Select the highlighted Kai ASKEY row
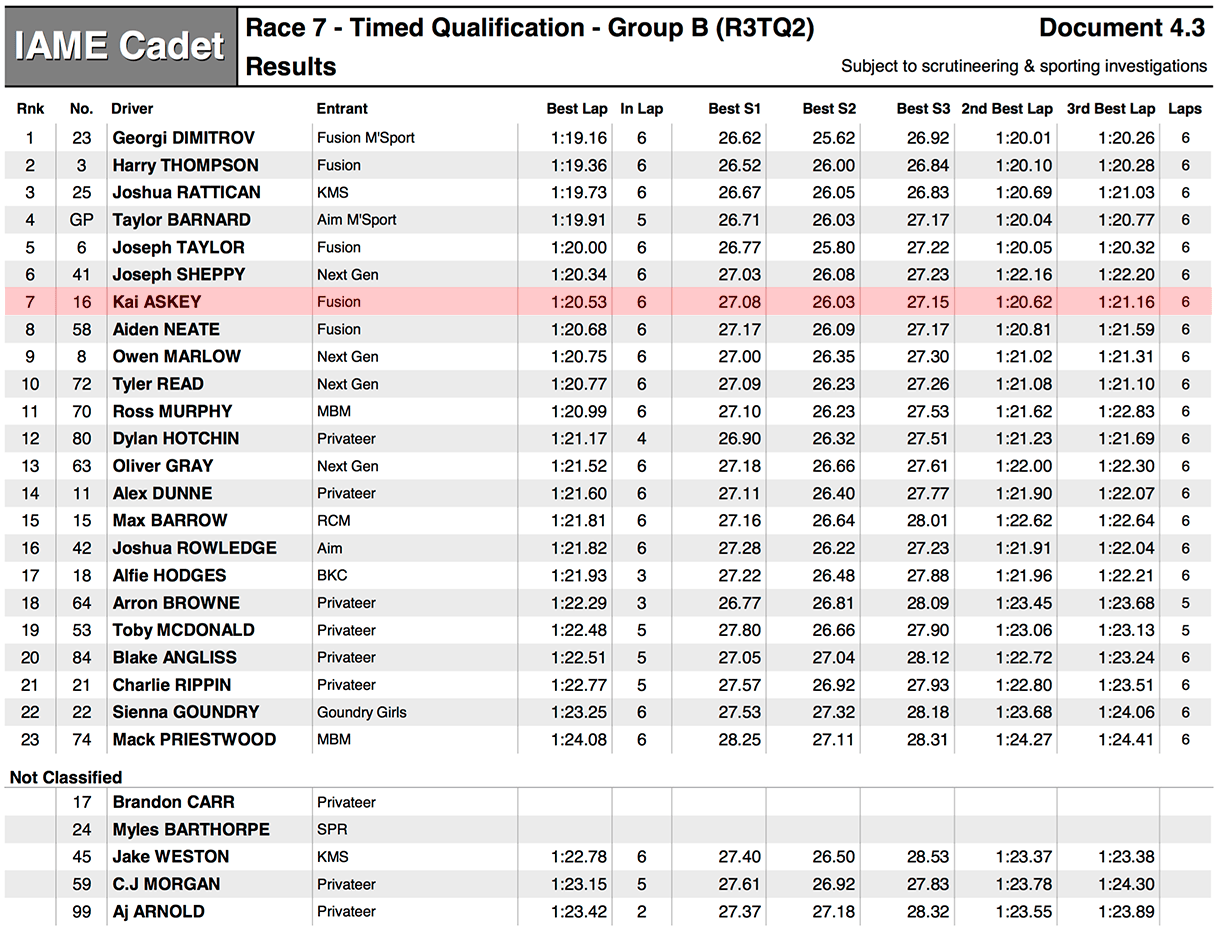 [609, 302]
